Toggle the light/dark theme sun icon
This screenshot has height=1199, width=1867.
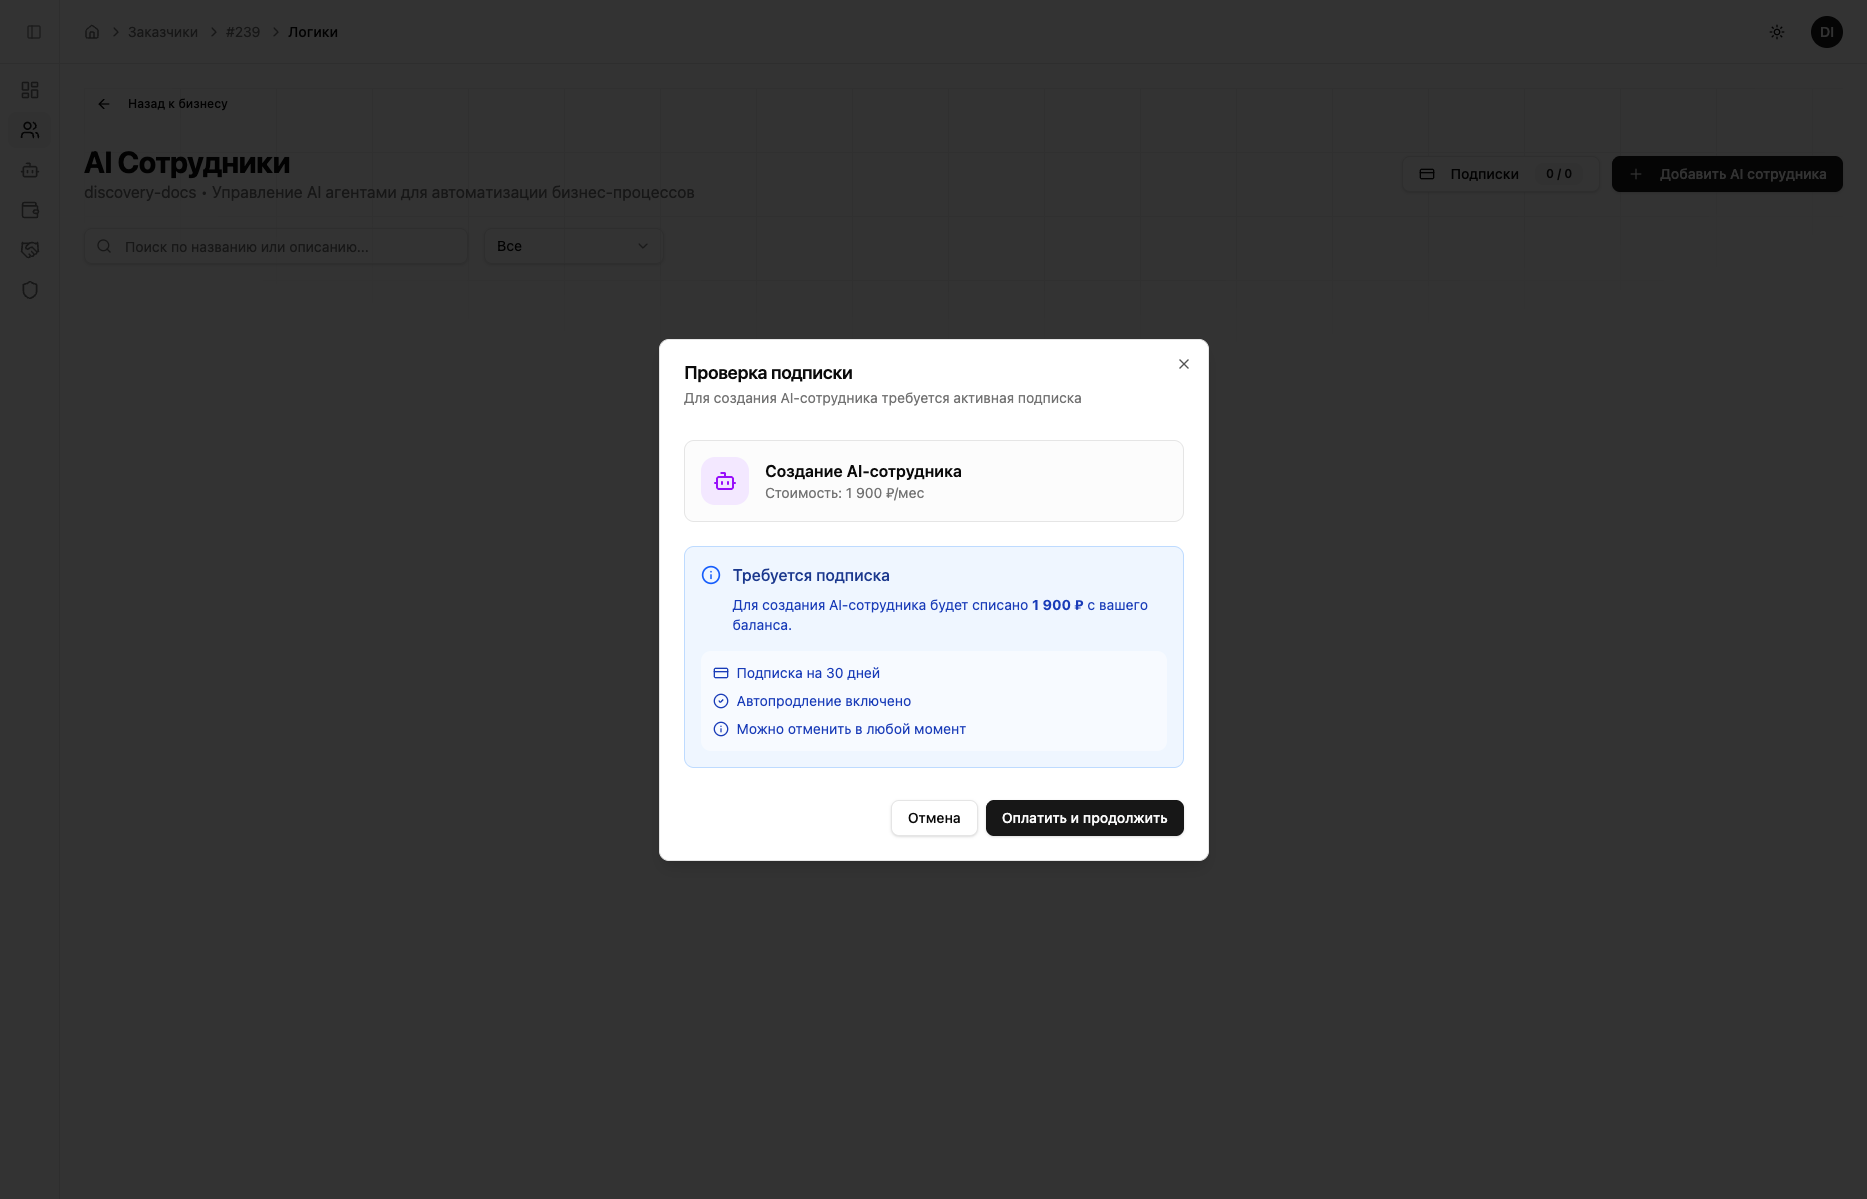[1776, 32]
